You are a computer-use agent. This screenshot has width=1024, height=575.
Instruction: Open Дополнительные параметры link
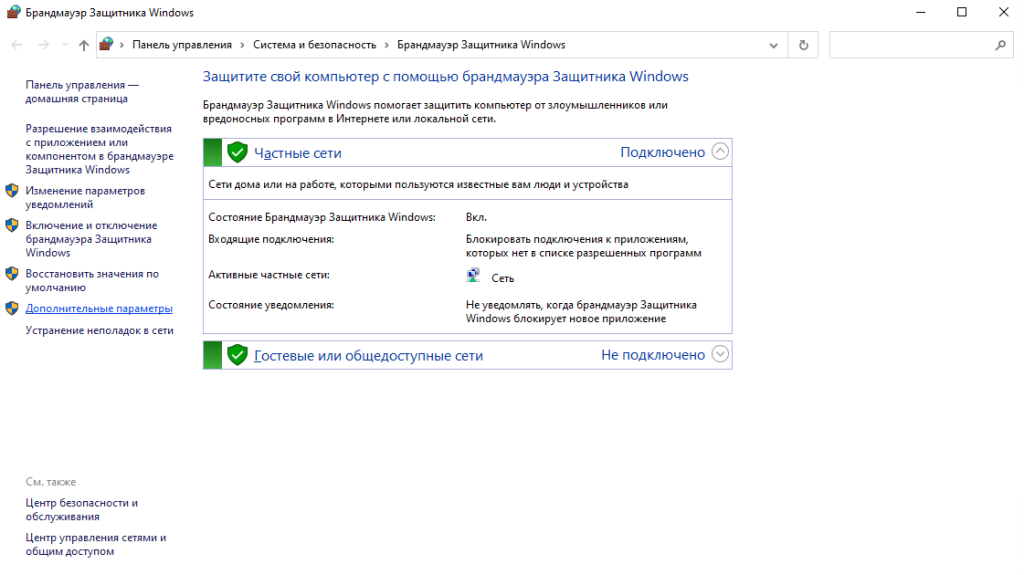99,308
